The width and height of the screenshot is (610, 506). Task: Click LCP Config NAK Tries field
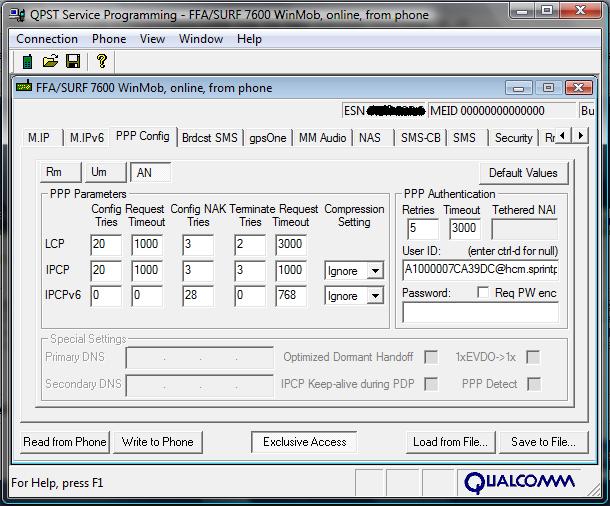click(198, 244)
